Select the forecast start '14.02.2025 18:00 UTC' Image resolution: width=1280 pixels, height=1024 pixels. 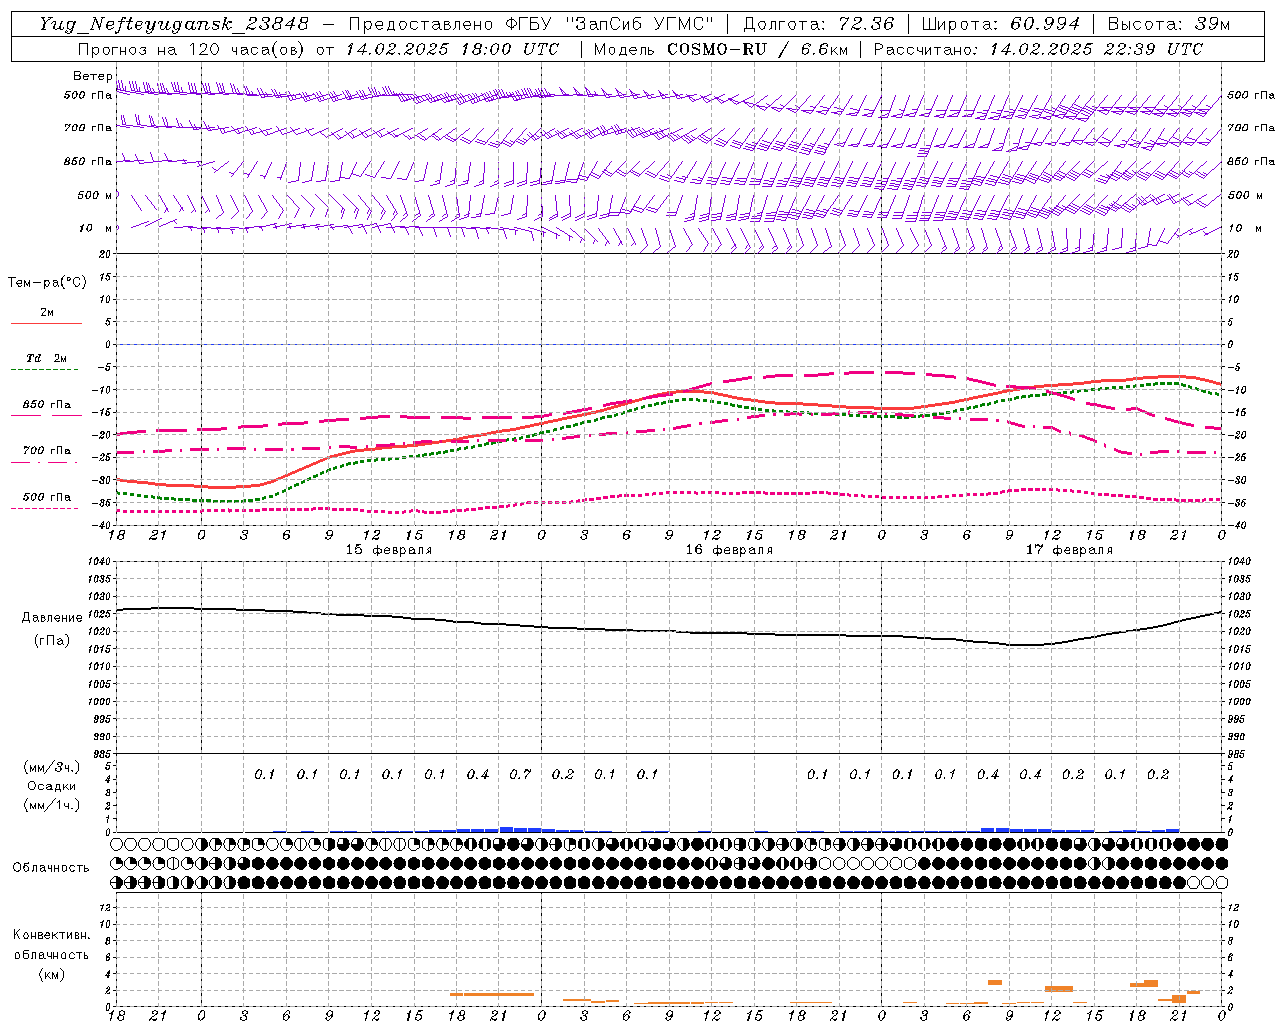452,49
